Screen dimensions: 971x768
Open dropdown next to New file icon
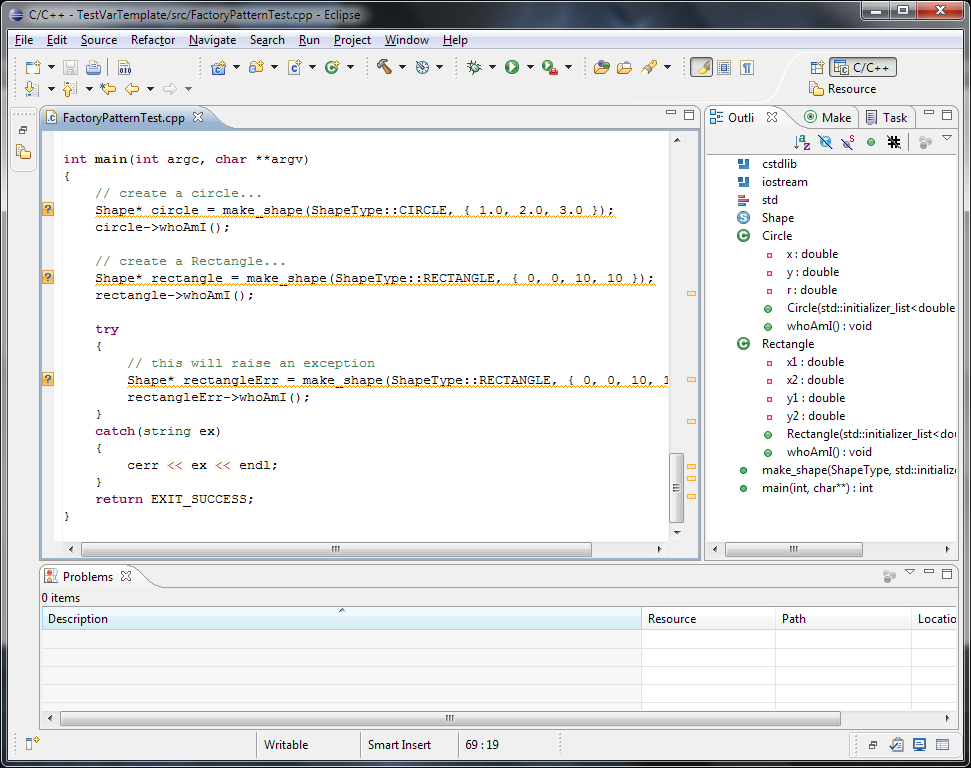click(x=51, y=67)
